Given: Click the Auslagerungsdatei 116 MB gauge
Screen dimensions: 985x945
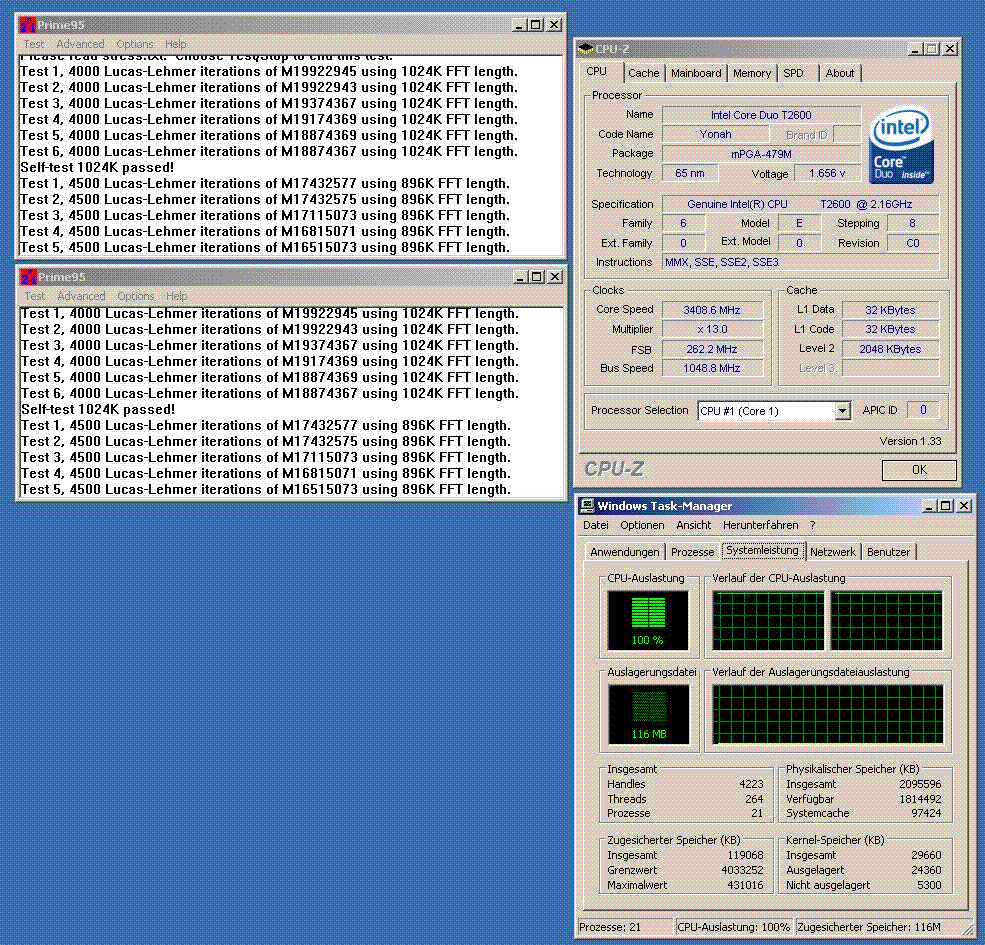Looking at the screenshot, I should click(648, 714).
